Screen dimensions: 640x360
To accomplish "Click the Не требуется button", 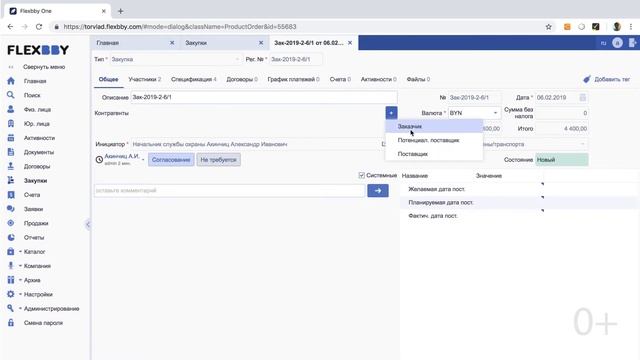I will (218, 160).
